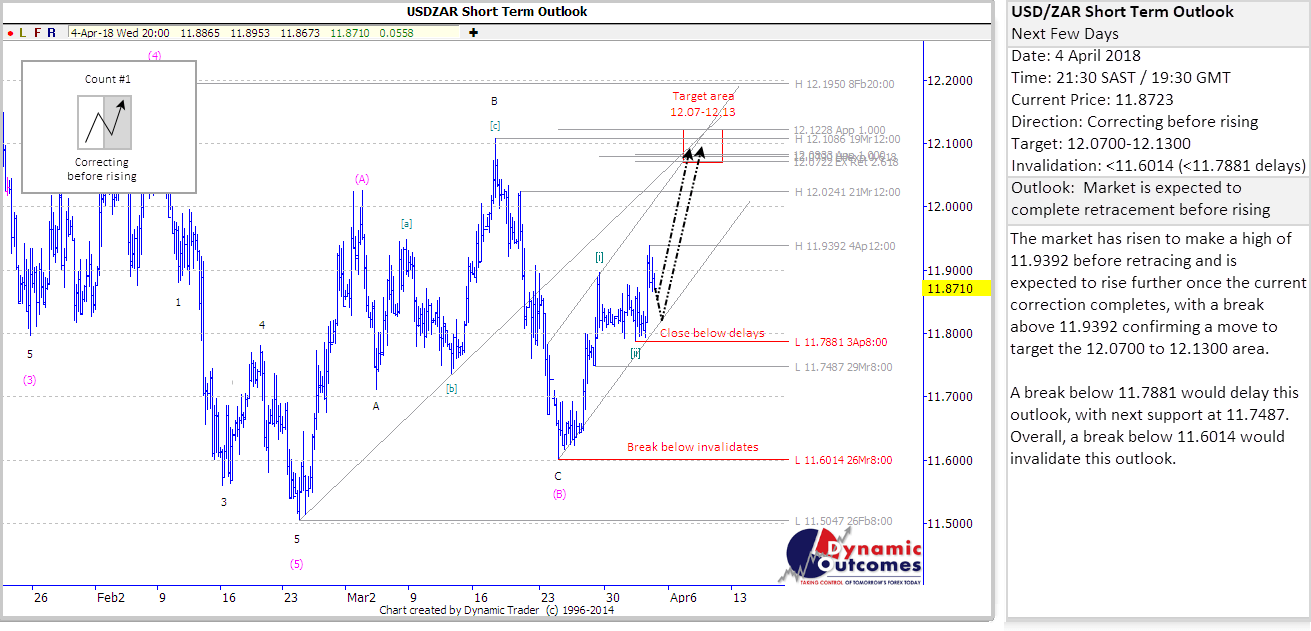Click the 'H 12.1086 19Mr12:00' level label
Viewport: 1311px width, 631px height.
[x=847, y=139]
